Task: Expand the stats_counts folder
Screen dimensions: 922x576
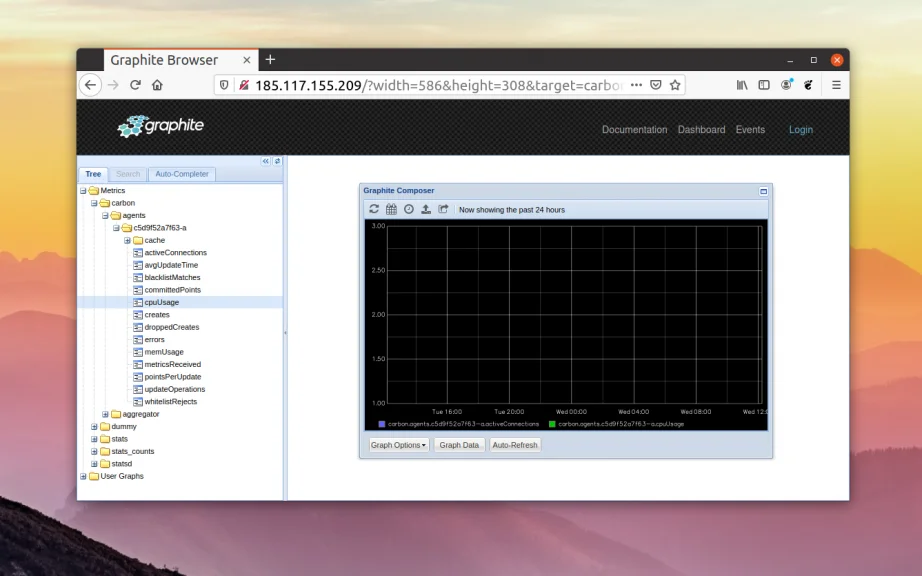Action: (94, 451)
